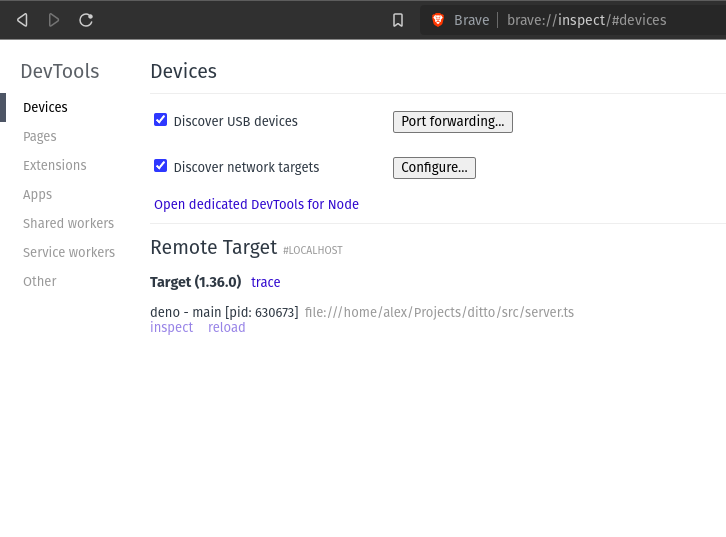Click the Brave lion shield icon
The width and height of the screenshot is (726, 537).
(x=438, y=20)
